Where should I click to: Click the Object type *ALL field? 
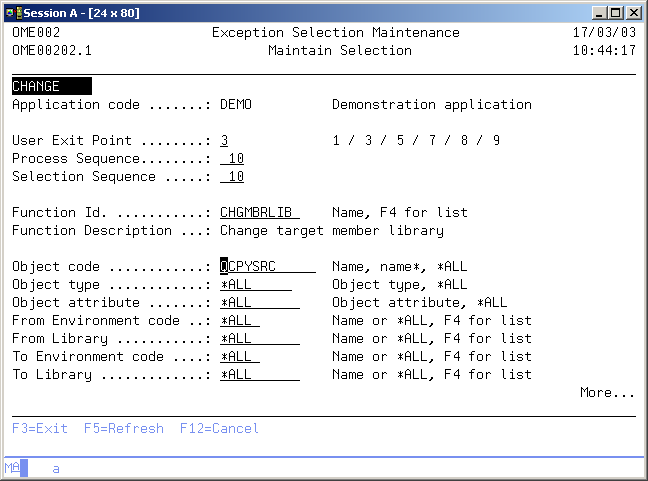point(255,285)
